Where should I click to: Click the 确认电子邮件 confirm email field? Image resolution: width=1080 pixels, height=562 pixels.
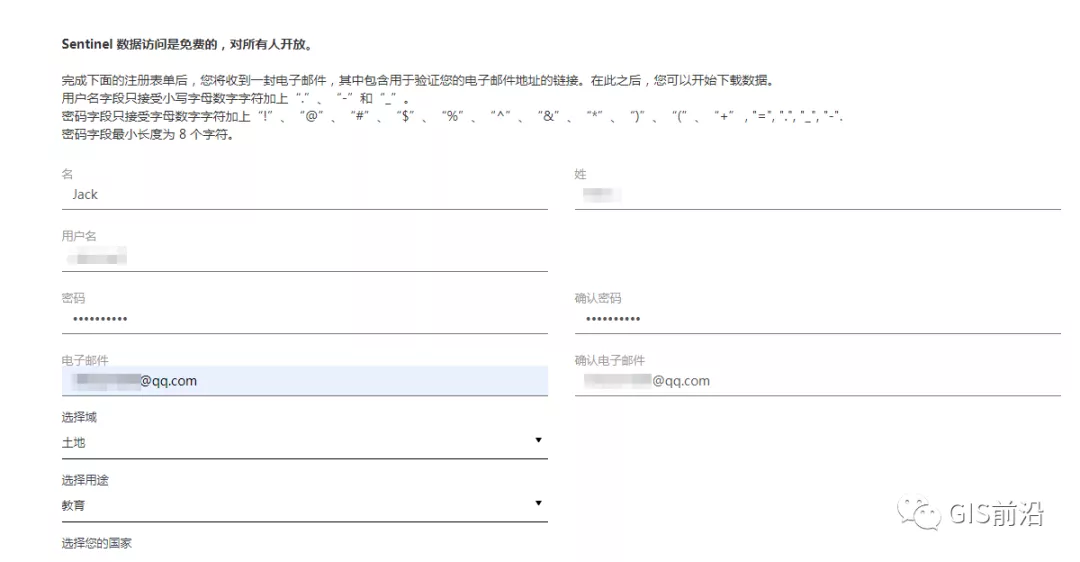pos(818,381)
